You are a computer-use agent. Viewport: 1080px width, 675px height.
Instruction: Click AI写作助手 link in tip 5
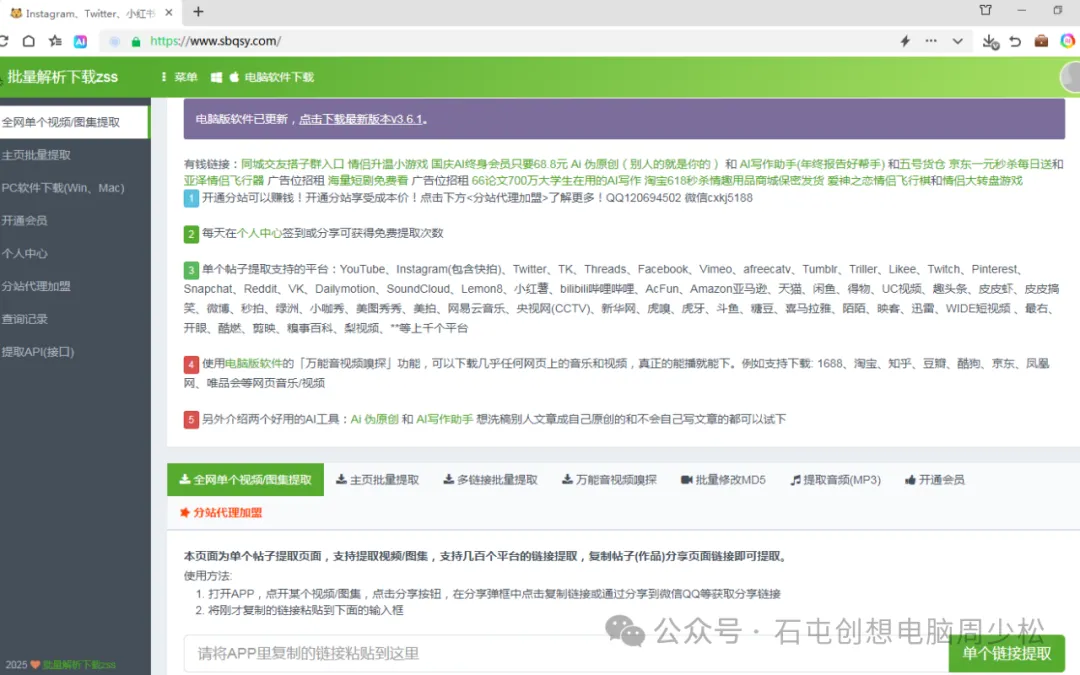tap(444, 419)
